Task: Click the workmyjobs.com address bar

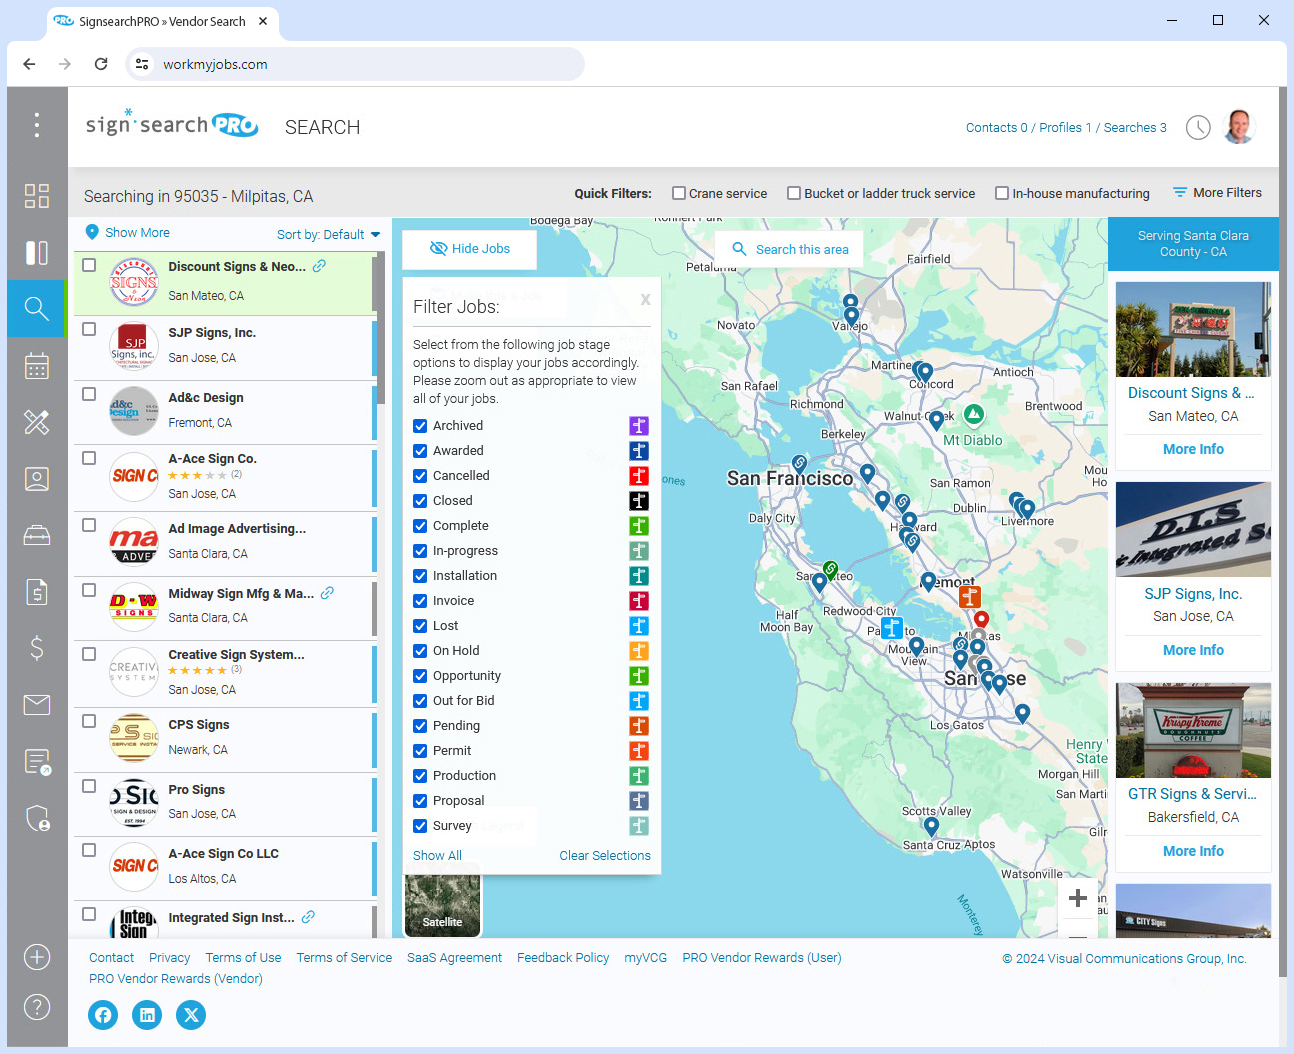Action: click(x=355, y=64)
